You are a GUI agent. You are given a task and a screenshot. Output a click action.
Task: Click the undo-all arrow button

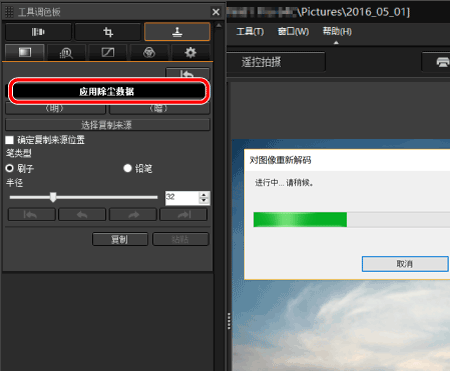pos(32,214)
